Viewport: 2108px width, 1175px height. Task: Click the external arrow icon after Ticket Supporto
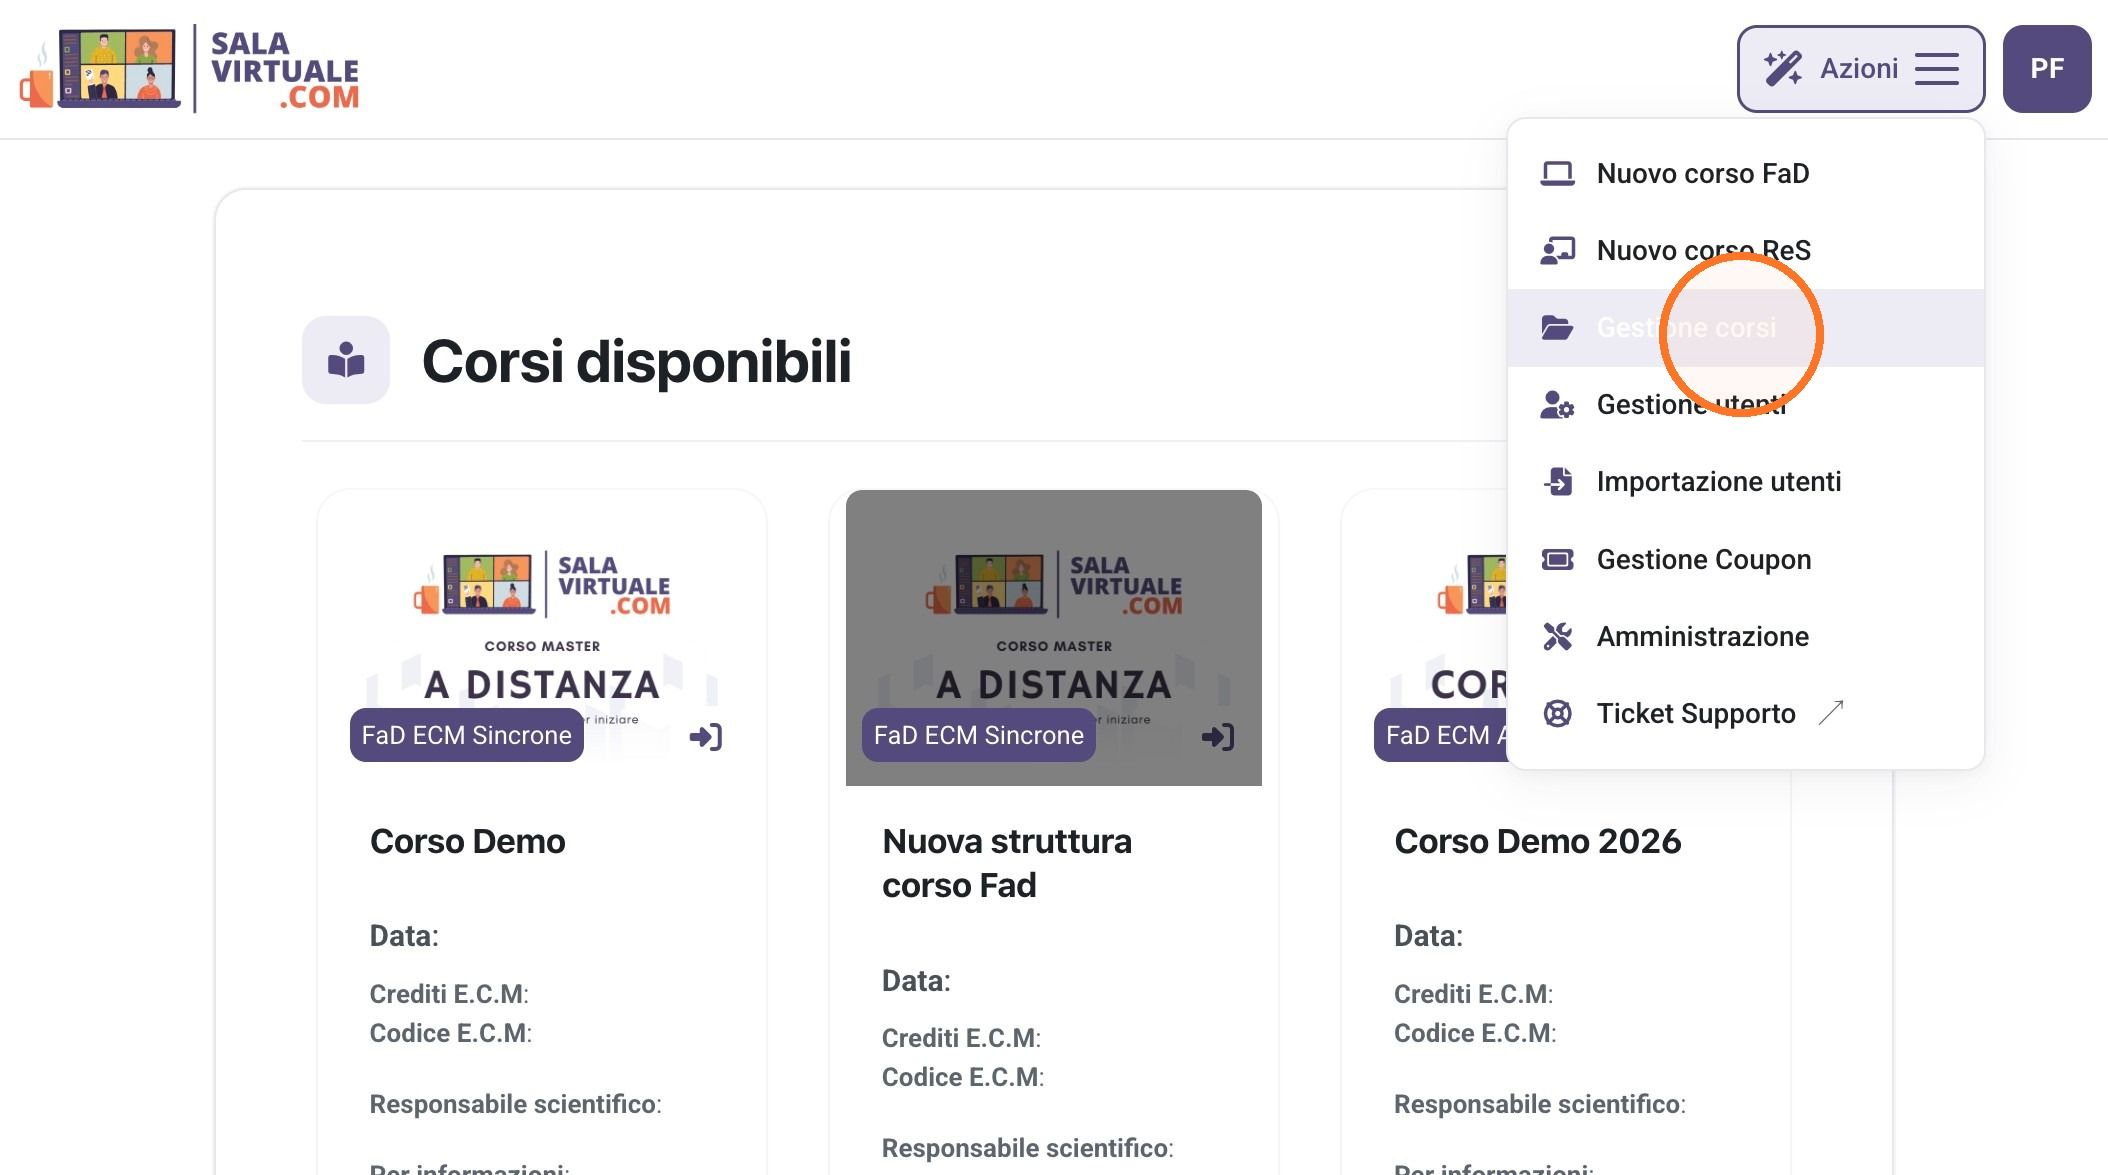pos(1830,712)
